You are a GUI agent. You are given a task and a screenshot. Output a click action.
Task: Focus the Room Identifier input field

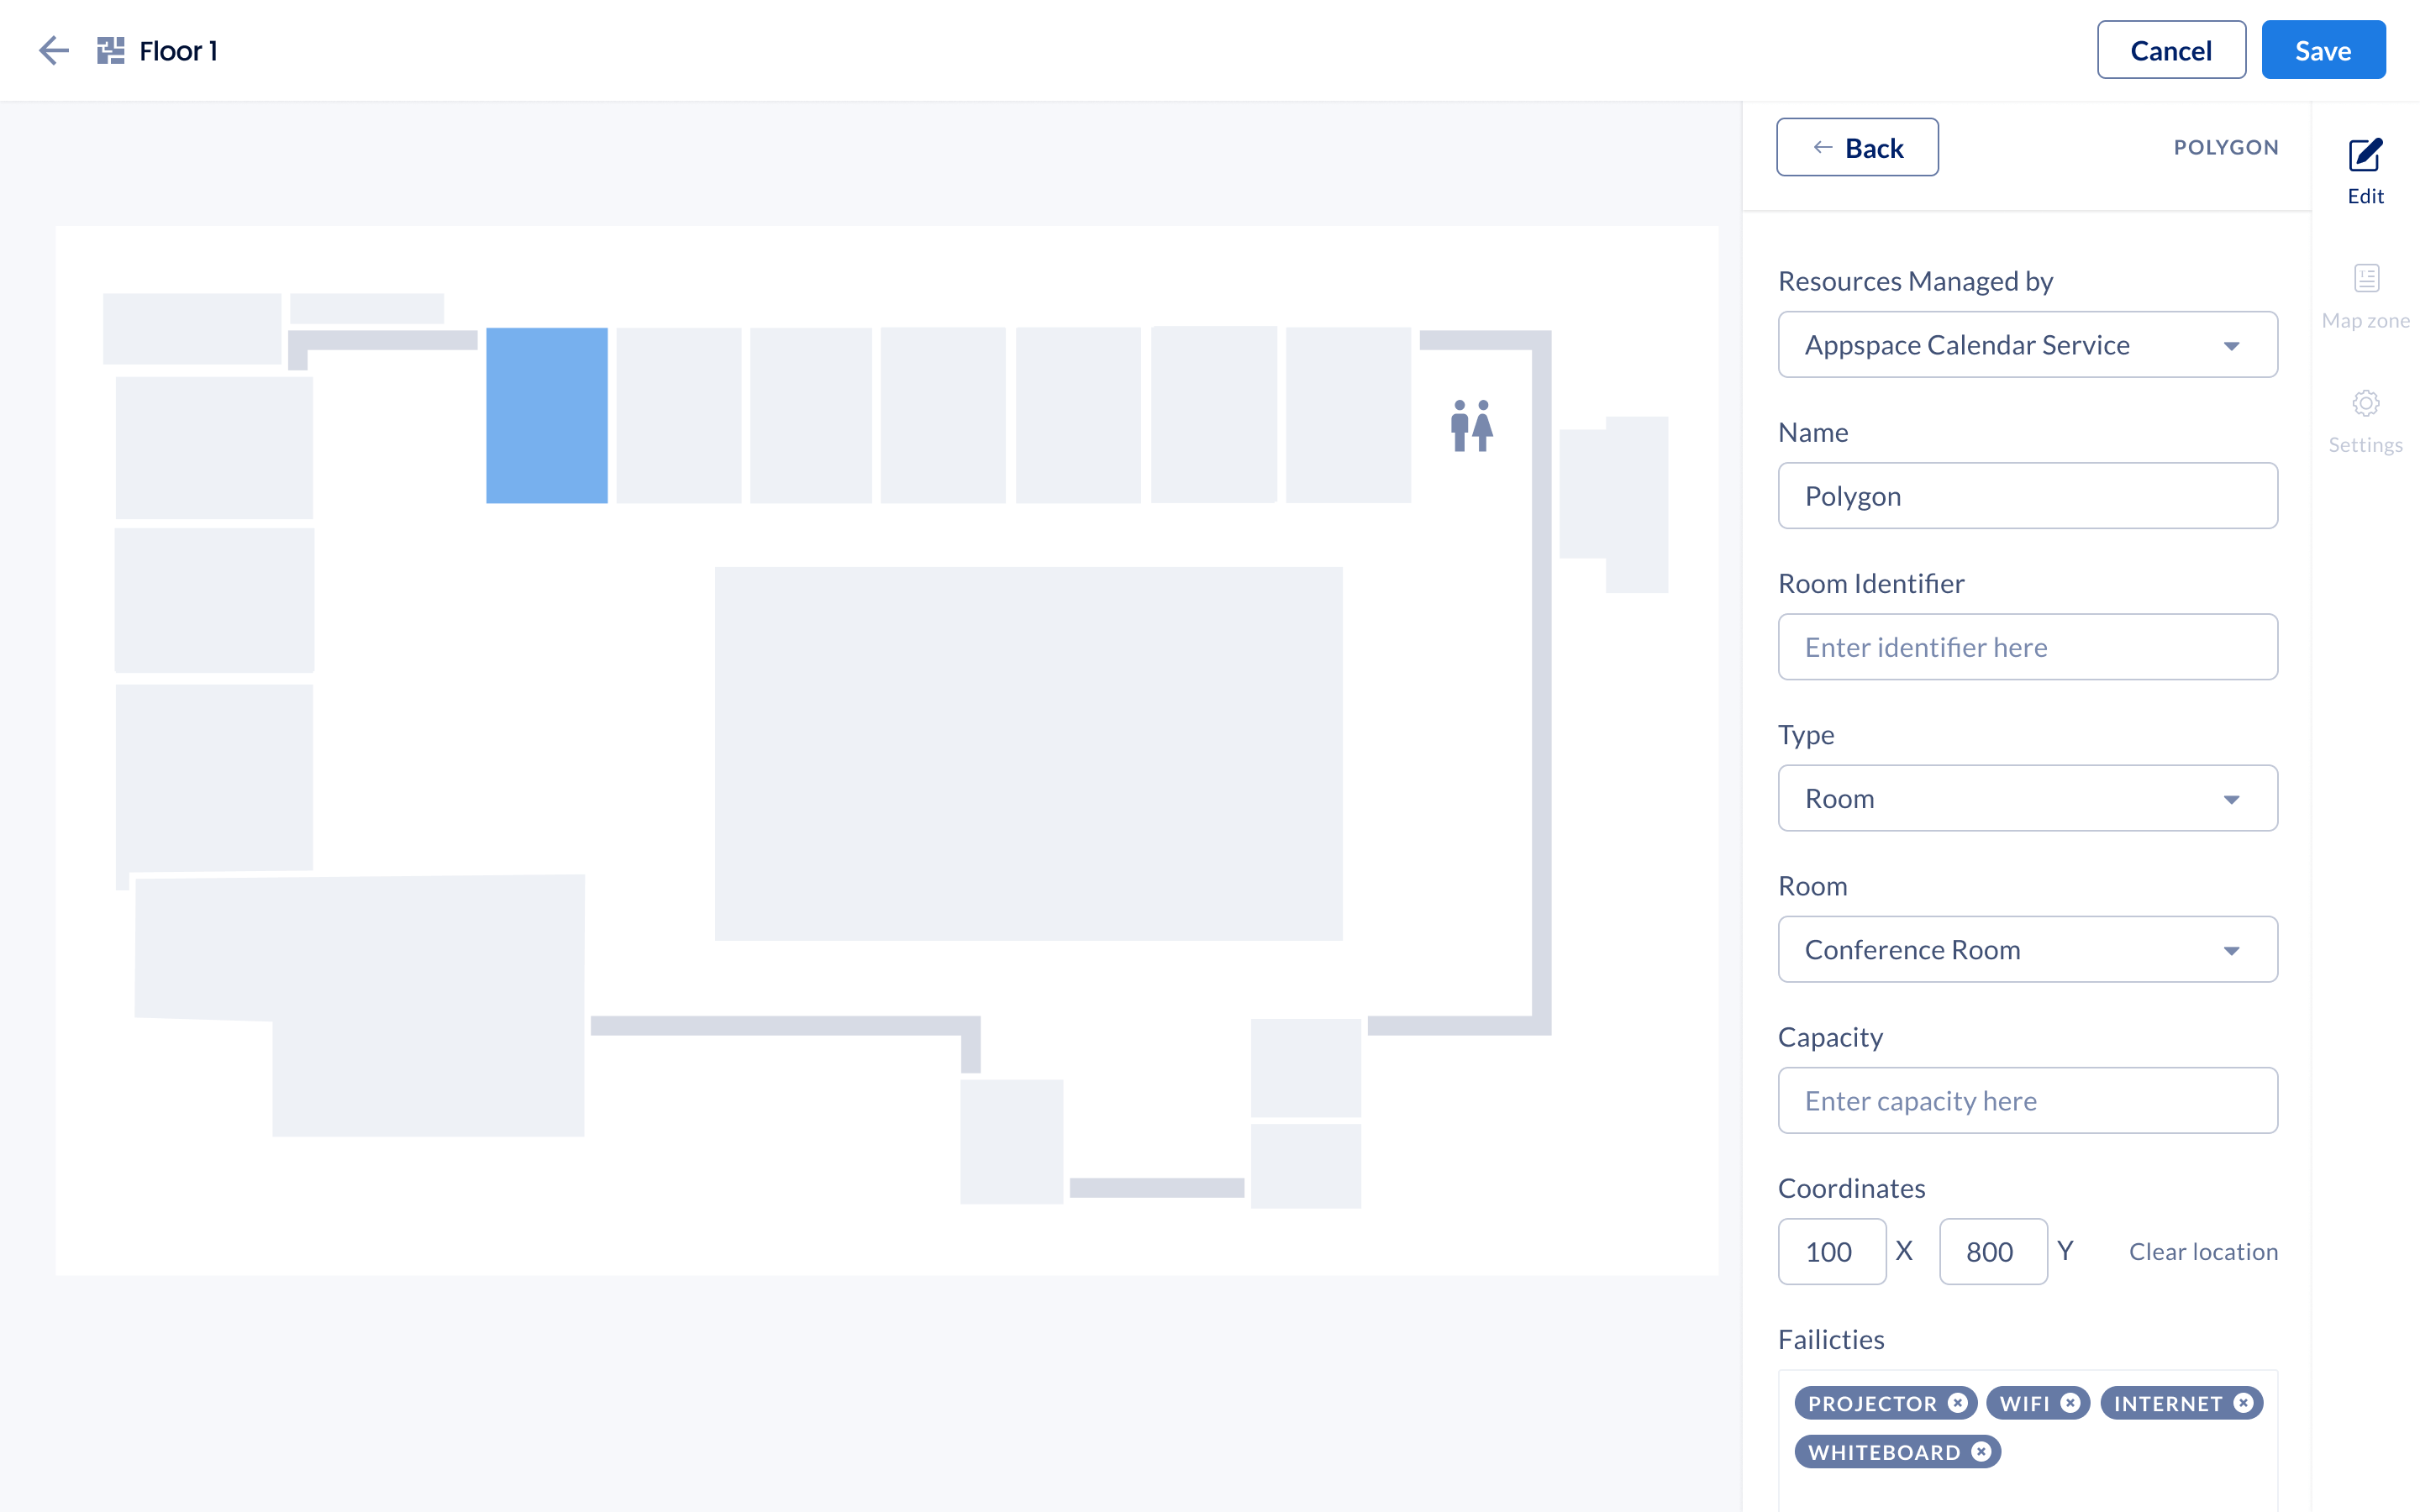(x=2027, y=647)
